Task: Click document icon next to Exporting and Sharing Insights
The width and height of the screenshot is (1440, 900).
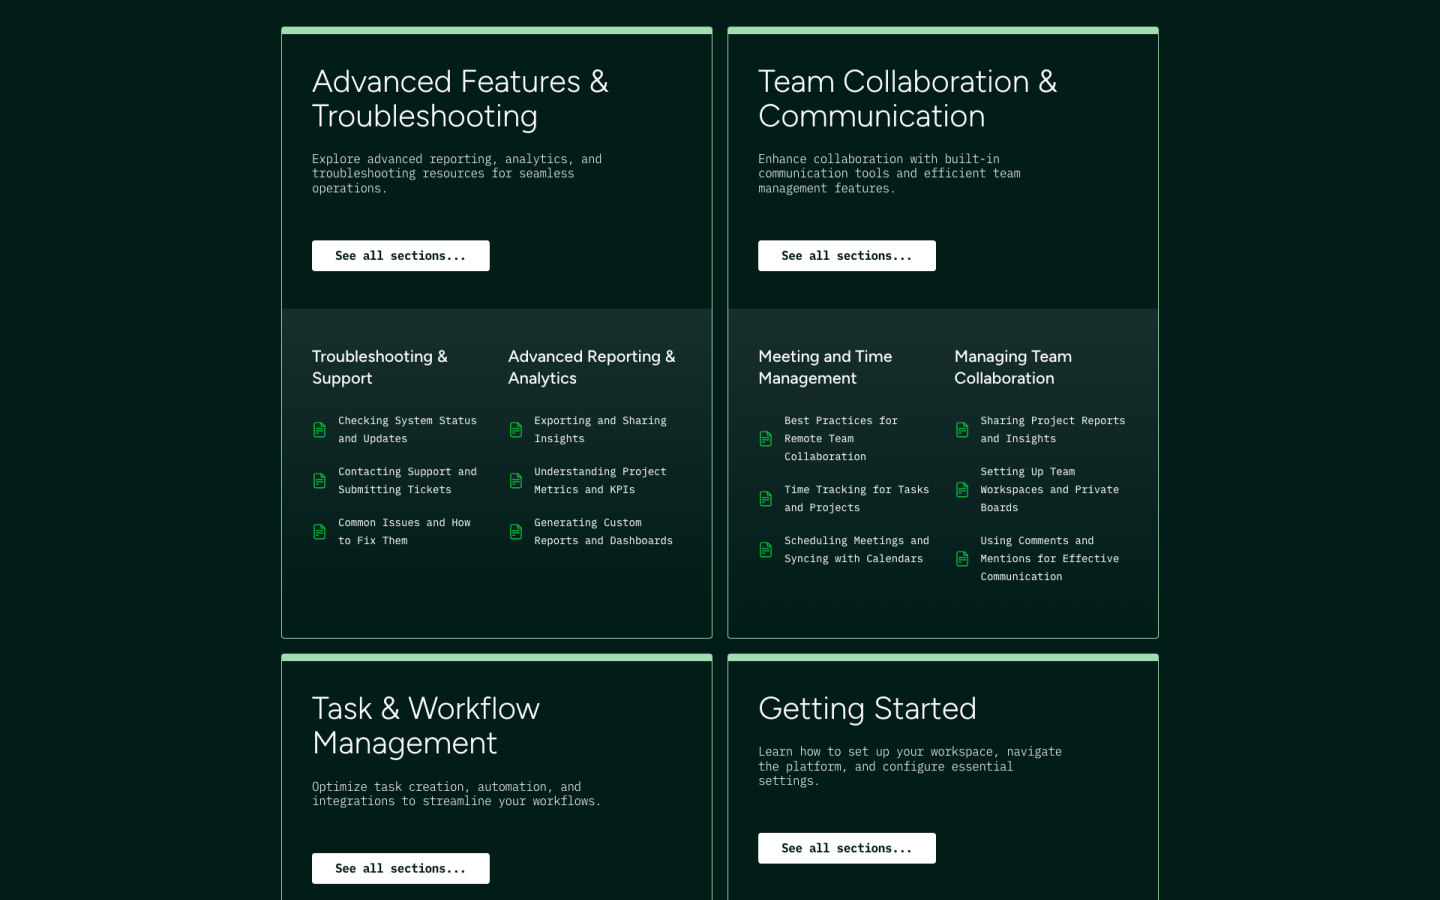Action: tap(516, 430)
